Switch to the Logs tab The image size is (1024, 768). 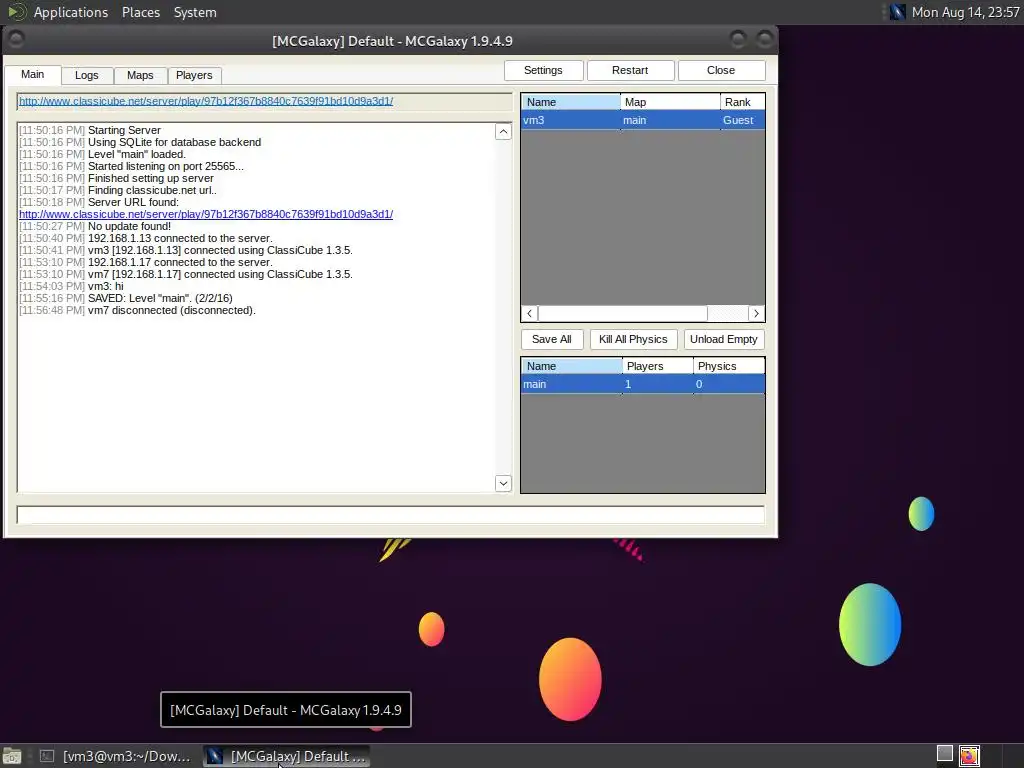[86, 76]
